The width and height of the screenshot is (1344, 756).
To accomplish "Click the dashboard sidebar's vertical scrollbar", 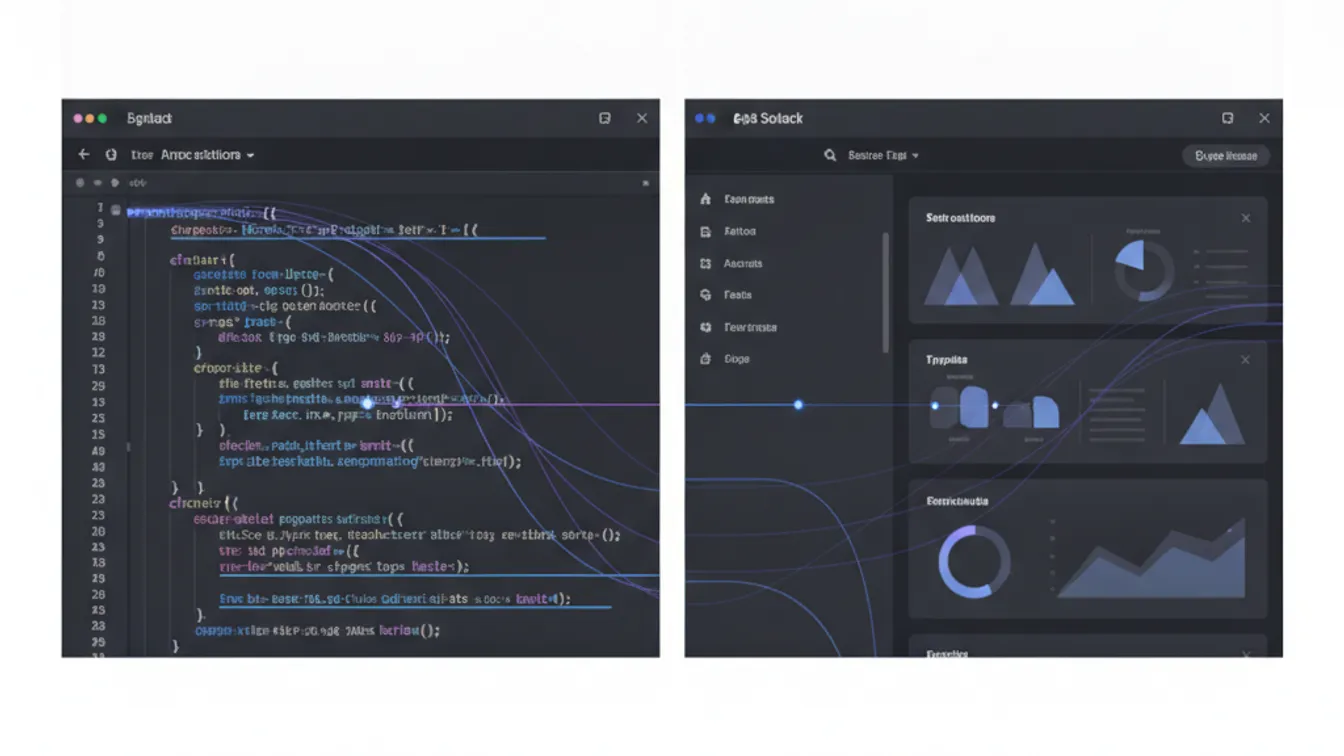I will point(885,292).
